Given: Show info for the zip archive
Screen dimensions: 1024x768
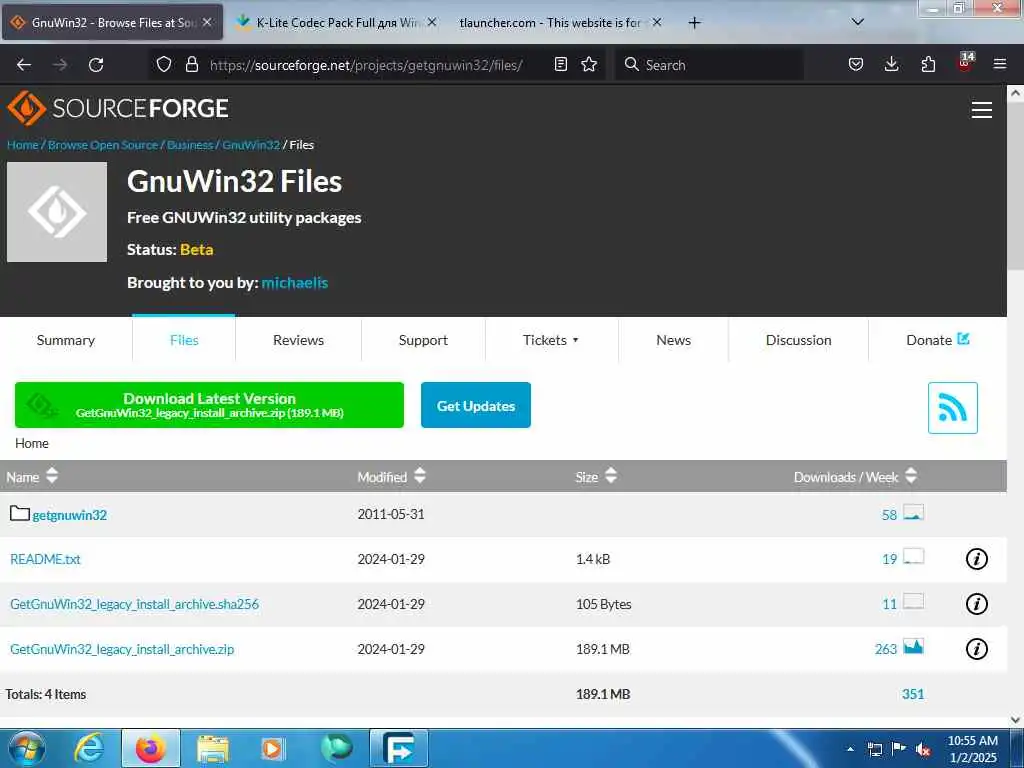Looking at the screenshot, I should tap(976, 649).
